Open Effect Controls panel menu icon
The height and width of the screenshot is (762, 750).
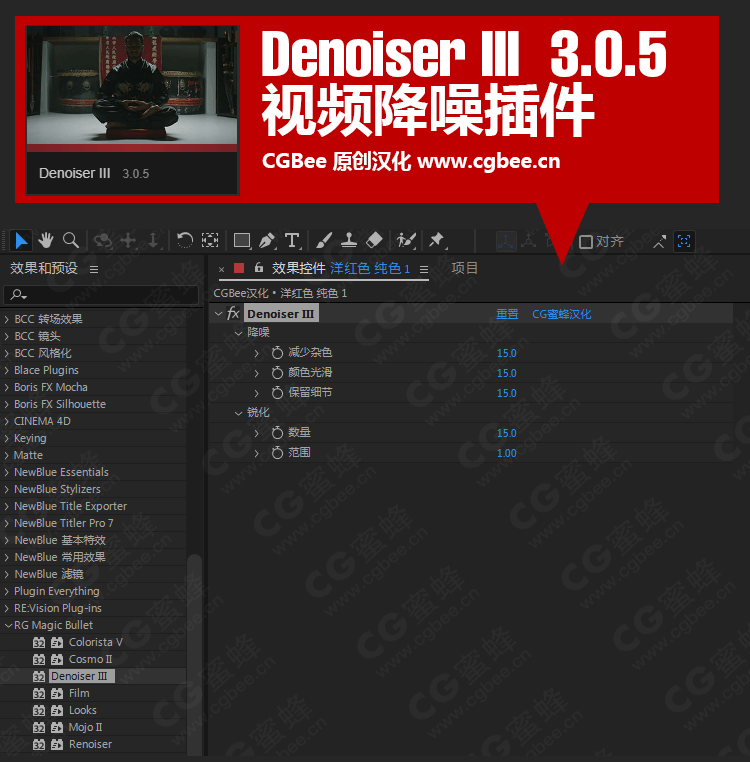tap(424, 269)
